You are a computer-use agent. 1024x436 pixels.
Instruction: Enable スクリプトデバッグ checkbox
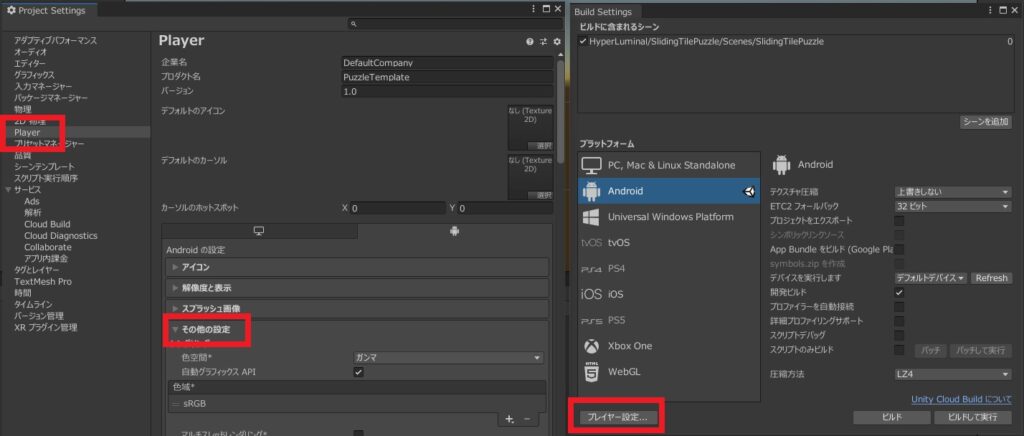point(899,335)
